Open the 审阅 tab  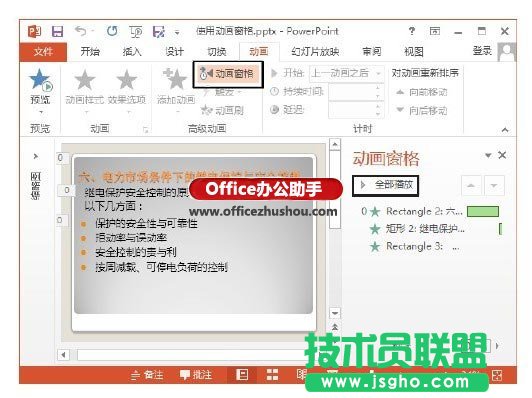372,52
